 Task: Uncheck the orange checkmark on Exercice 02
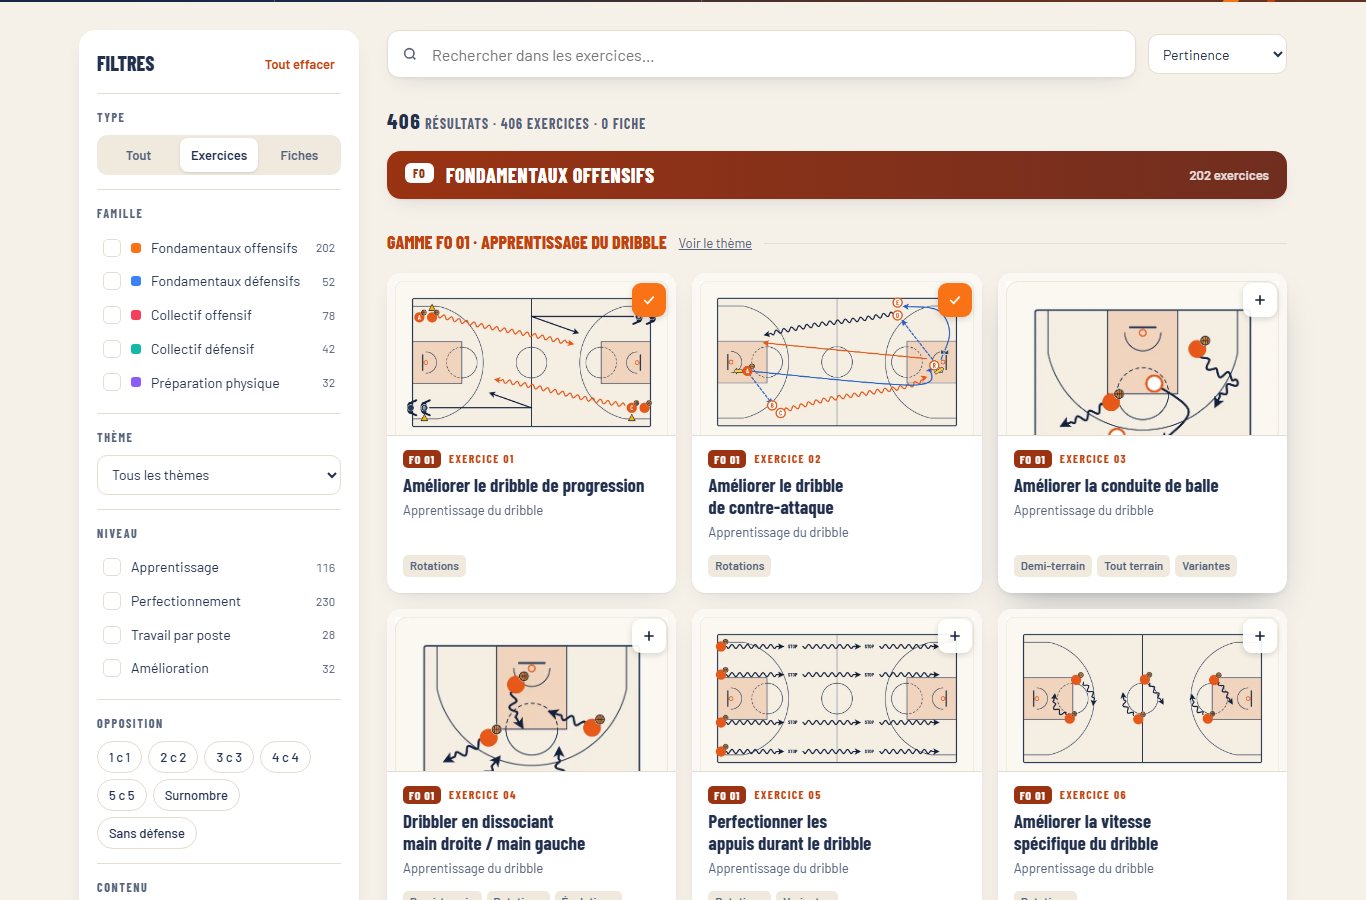pyautogui.click(x=955, y=300)
